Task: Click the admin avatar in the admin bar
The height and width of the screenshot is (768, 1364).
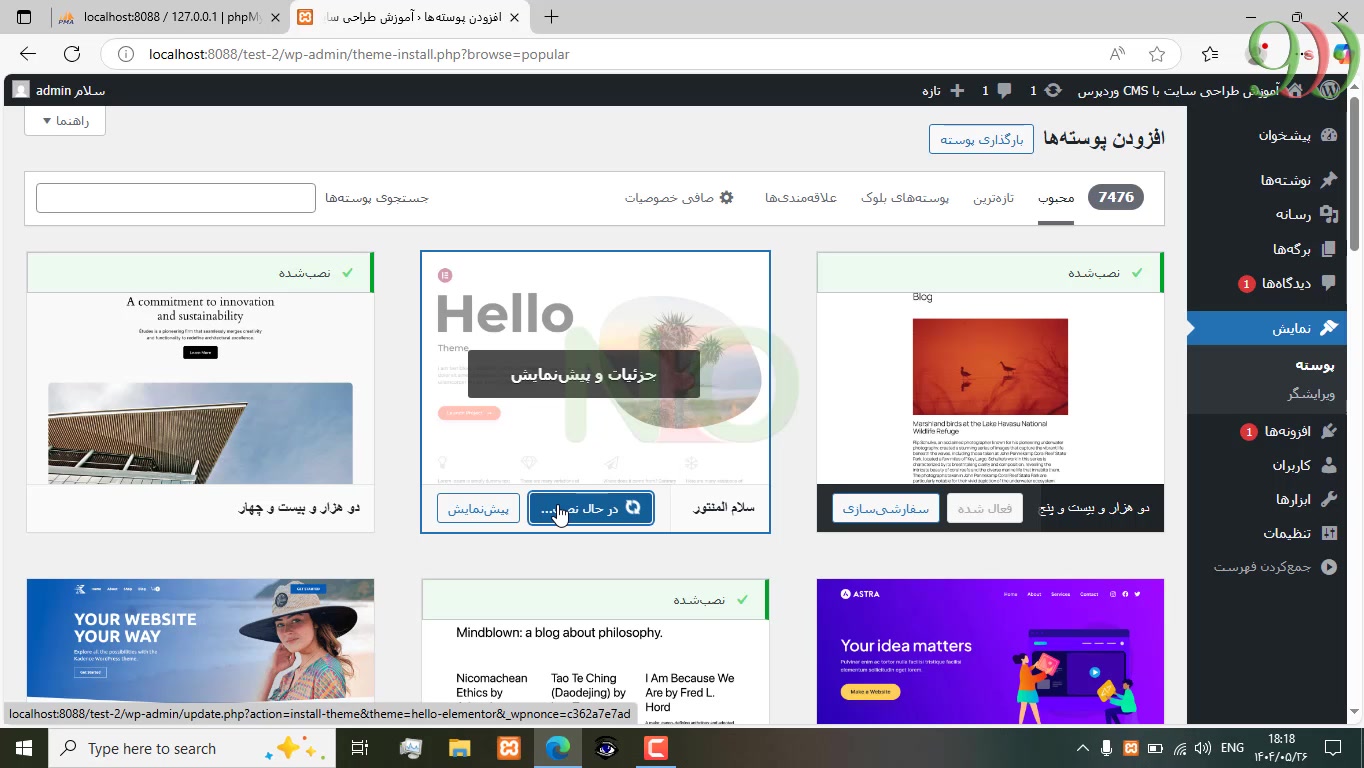Action: pyautogui.click(x=21, y=90)
